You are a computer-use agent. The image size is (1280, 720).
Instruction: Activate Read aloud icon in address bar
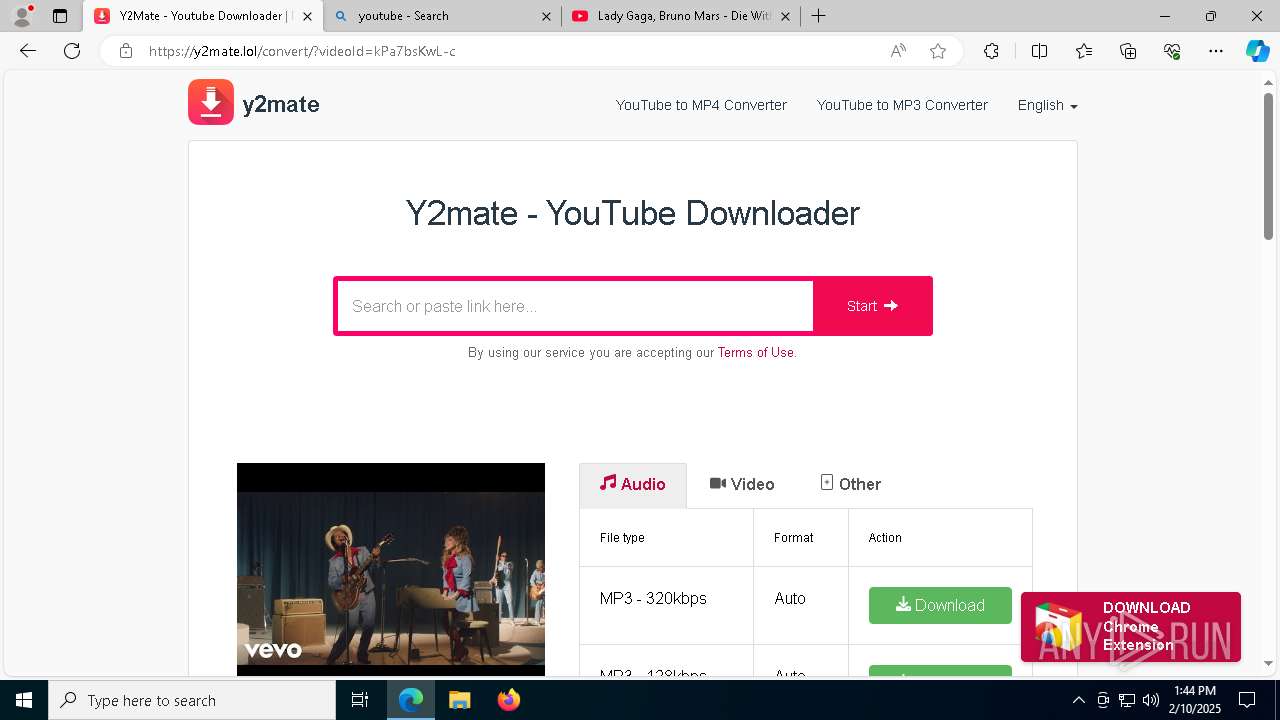[x=898, y=51]
